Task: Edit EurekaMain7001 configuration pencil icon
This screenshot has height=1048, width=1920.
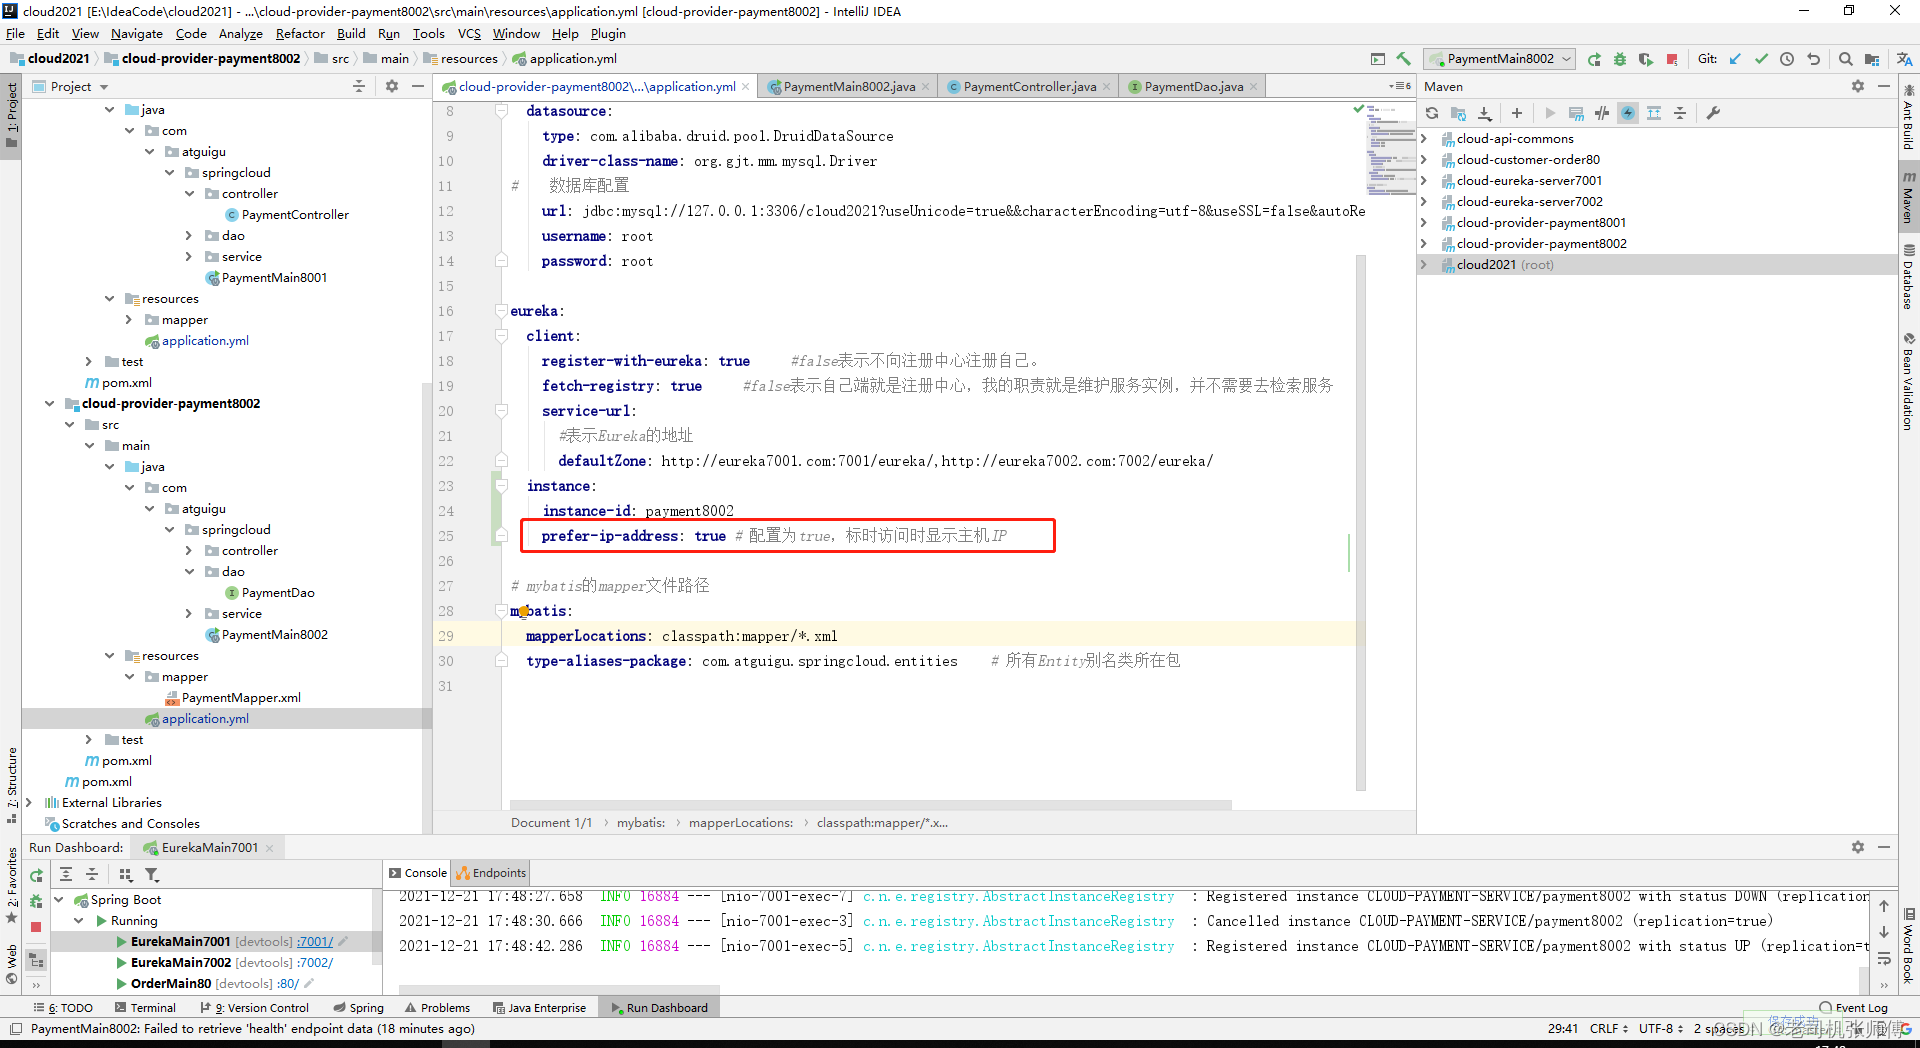Action: pyautogui.click(x=343, y=942)
